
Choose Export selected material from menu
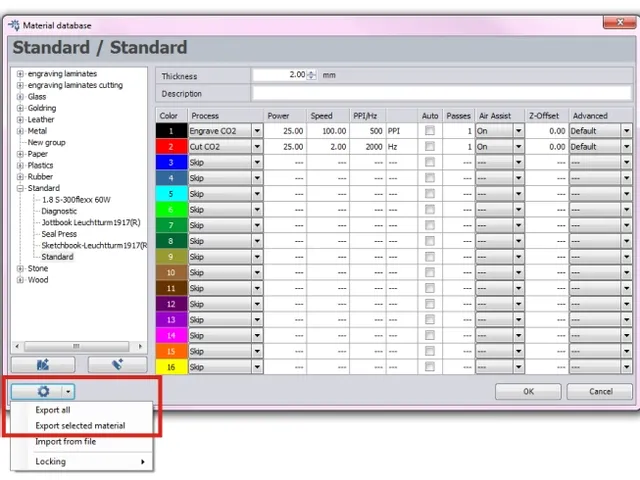80,426
